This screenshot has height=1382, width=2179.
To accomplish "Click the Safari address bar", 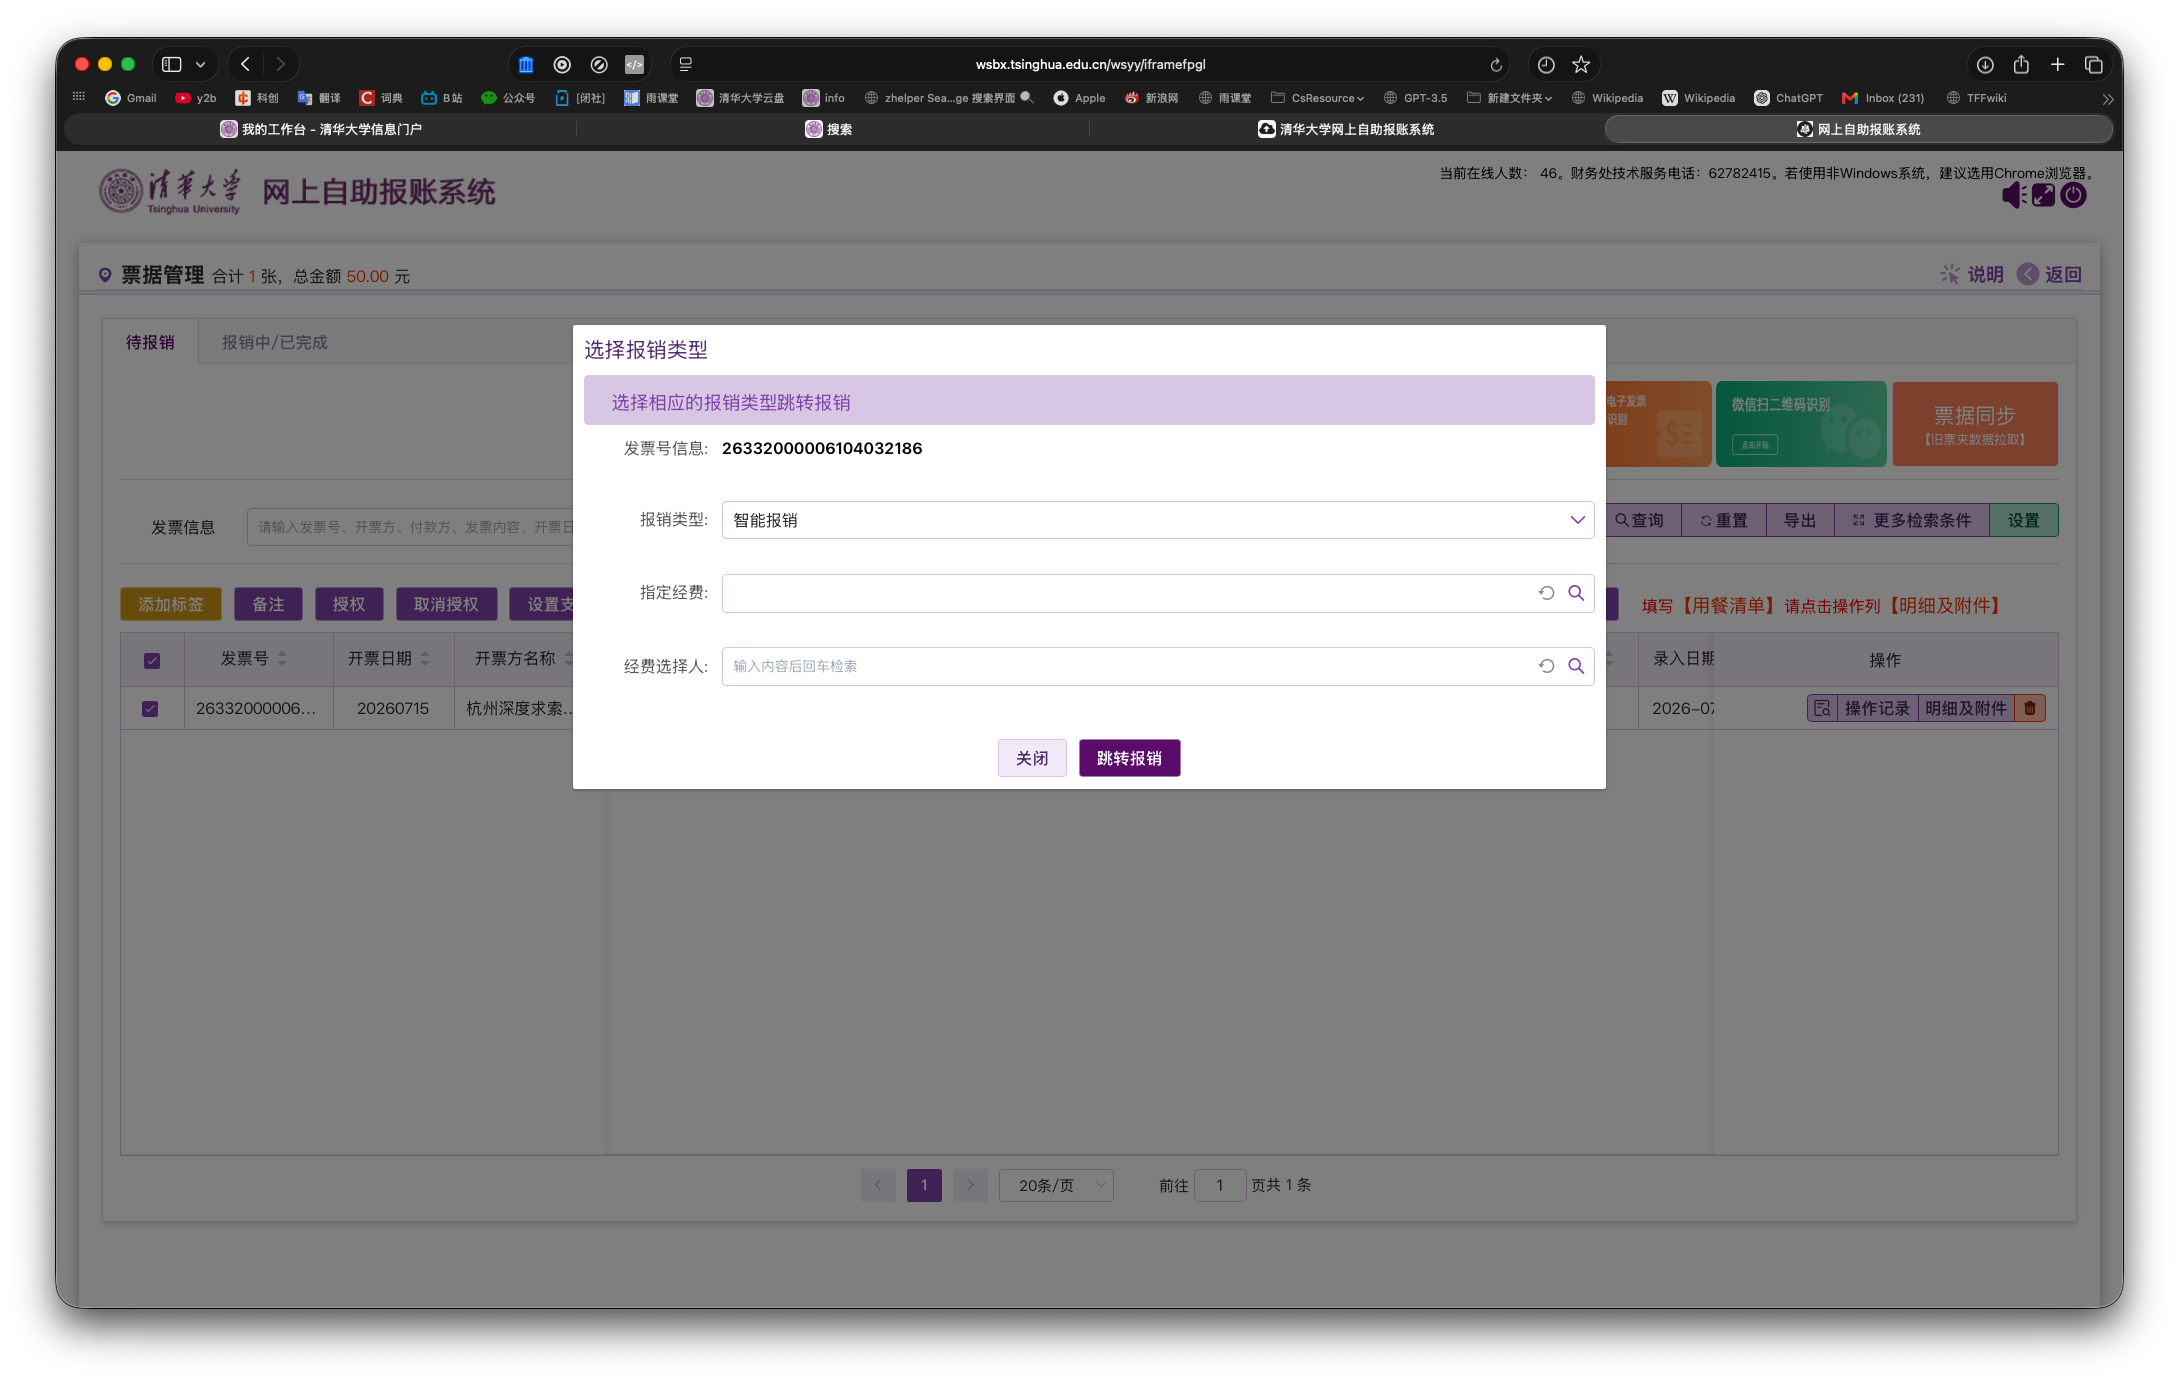I will click(1090, 65).
